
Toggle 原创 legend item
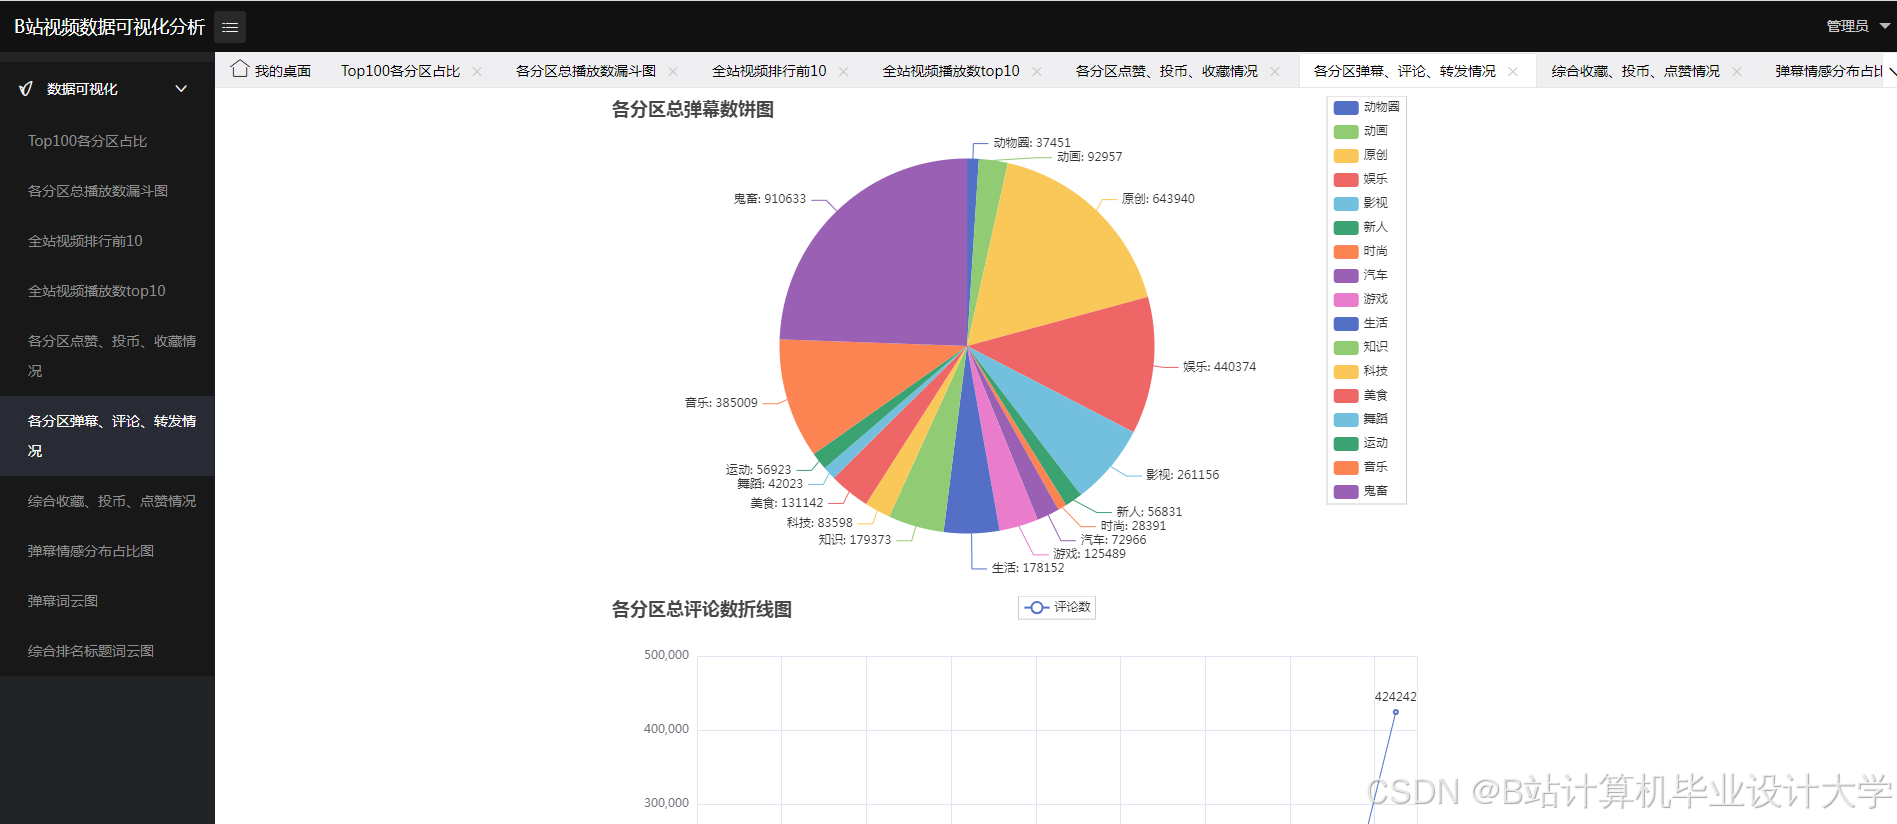(1361, 155)
